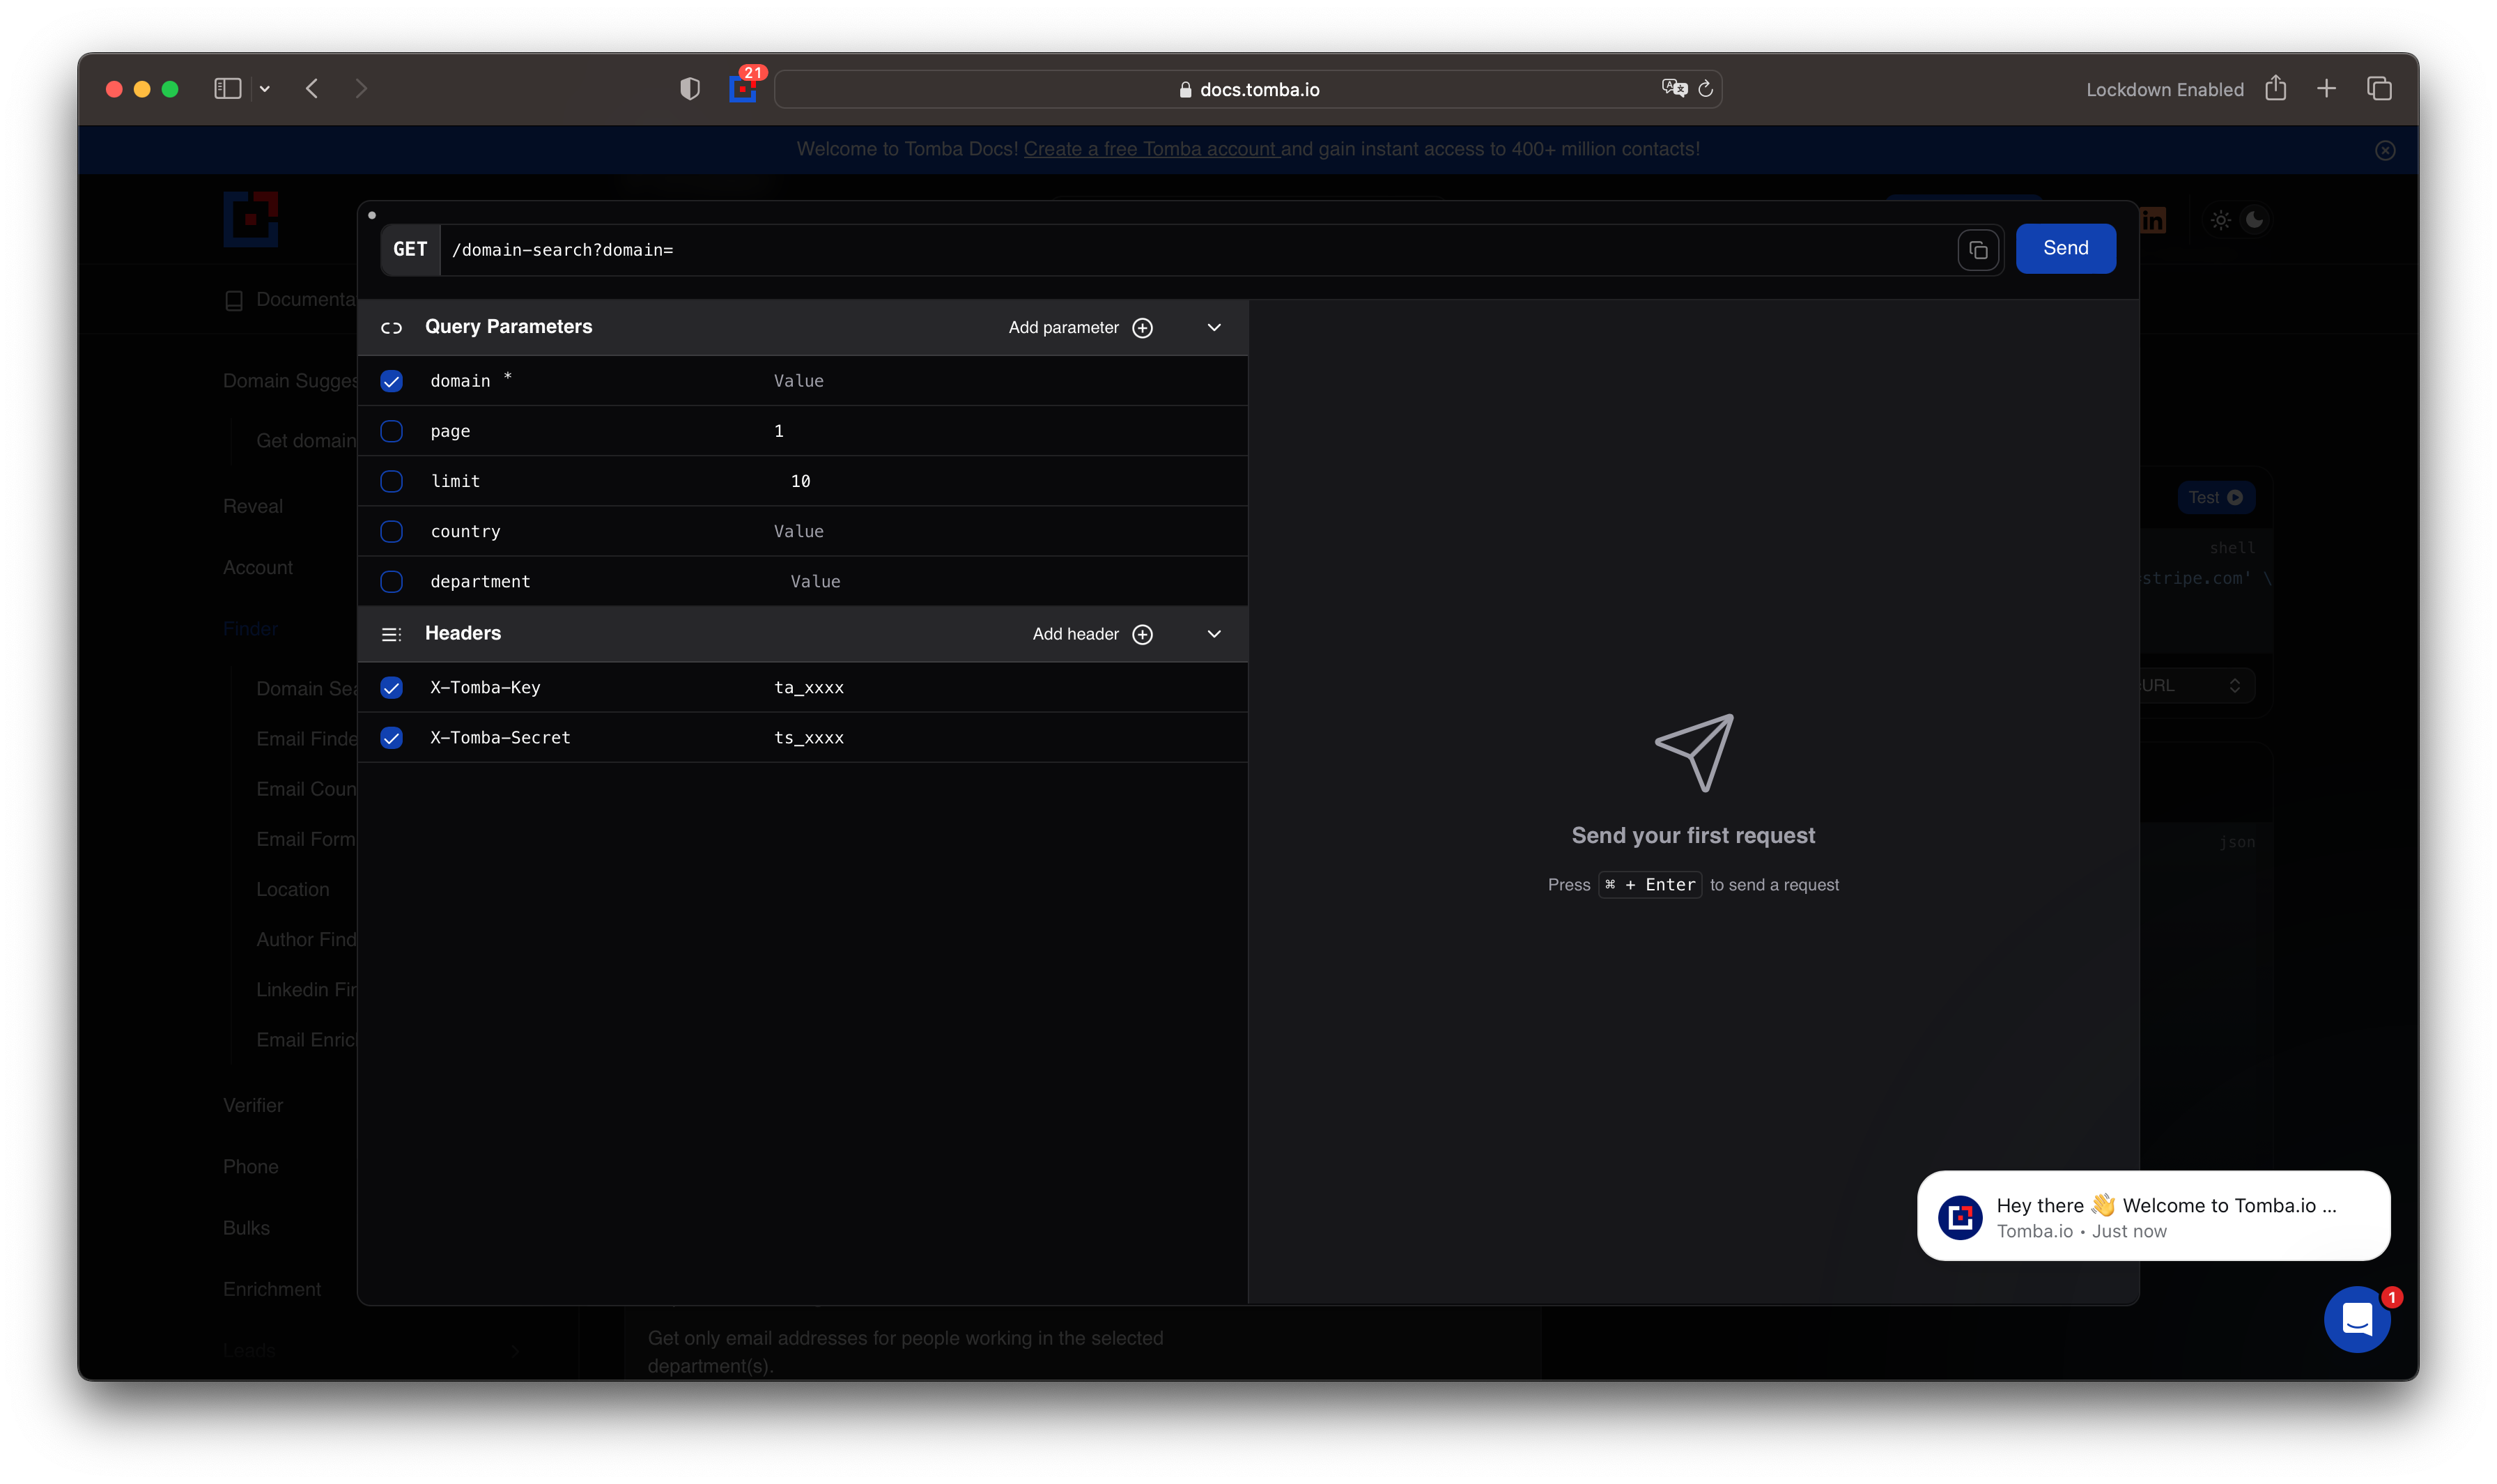
Task: Collapse the Query Parameters section chevron
Action: point(1214,328)
